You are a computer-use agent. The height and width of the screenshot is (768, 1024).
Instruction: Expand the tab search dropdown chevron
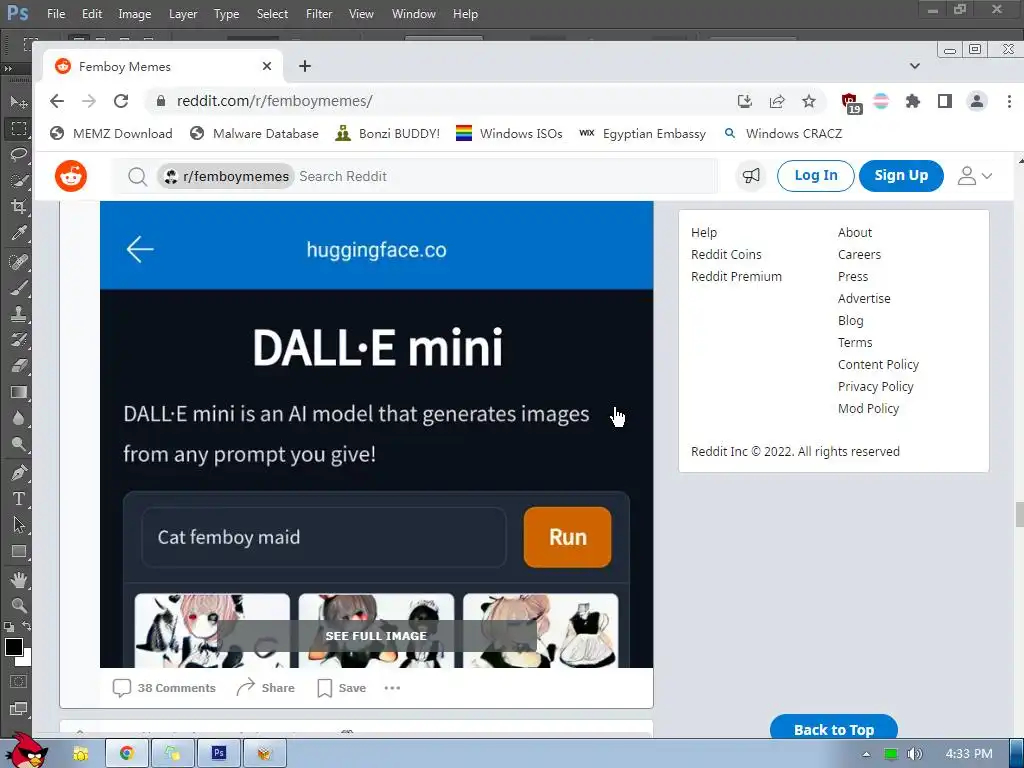tap(915, 66)
